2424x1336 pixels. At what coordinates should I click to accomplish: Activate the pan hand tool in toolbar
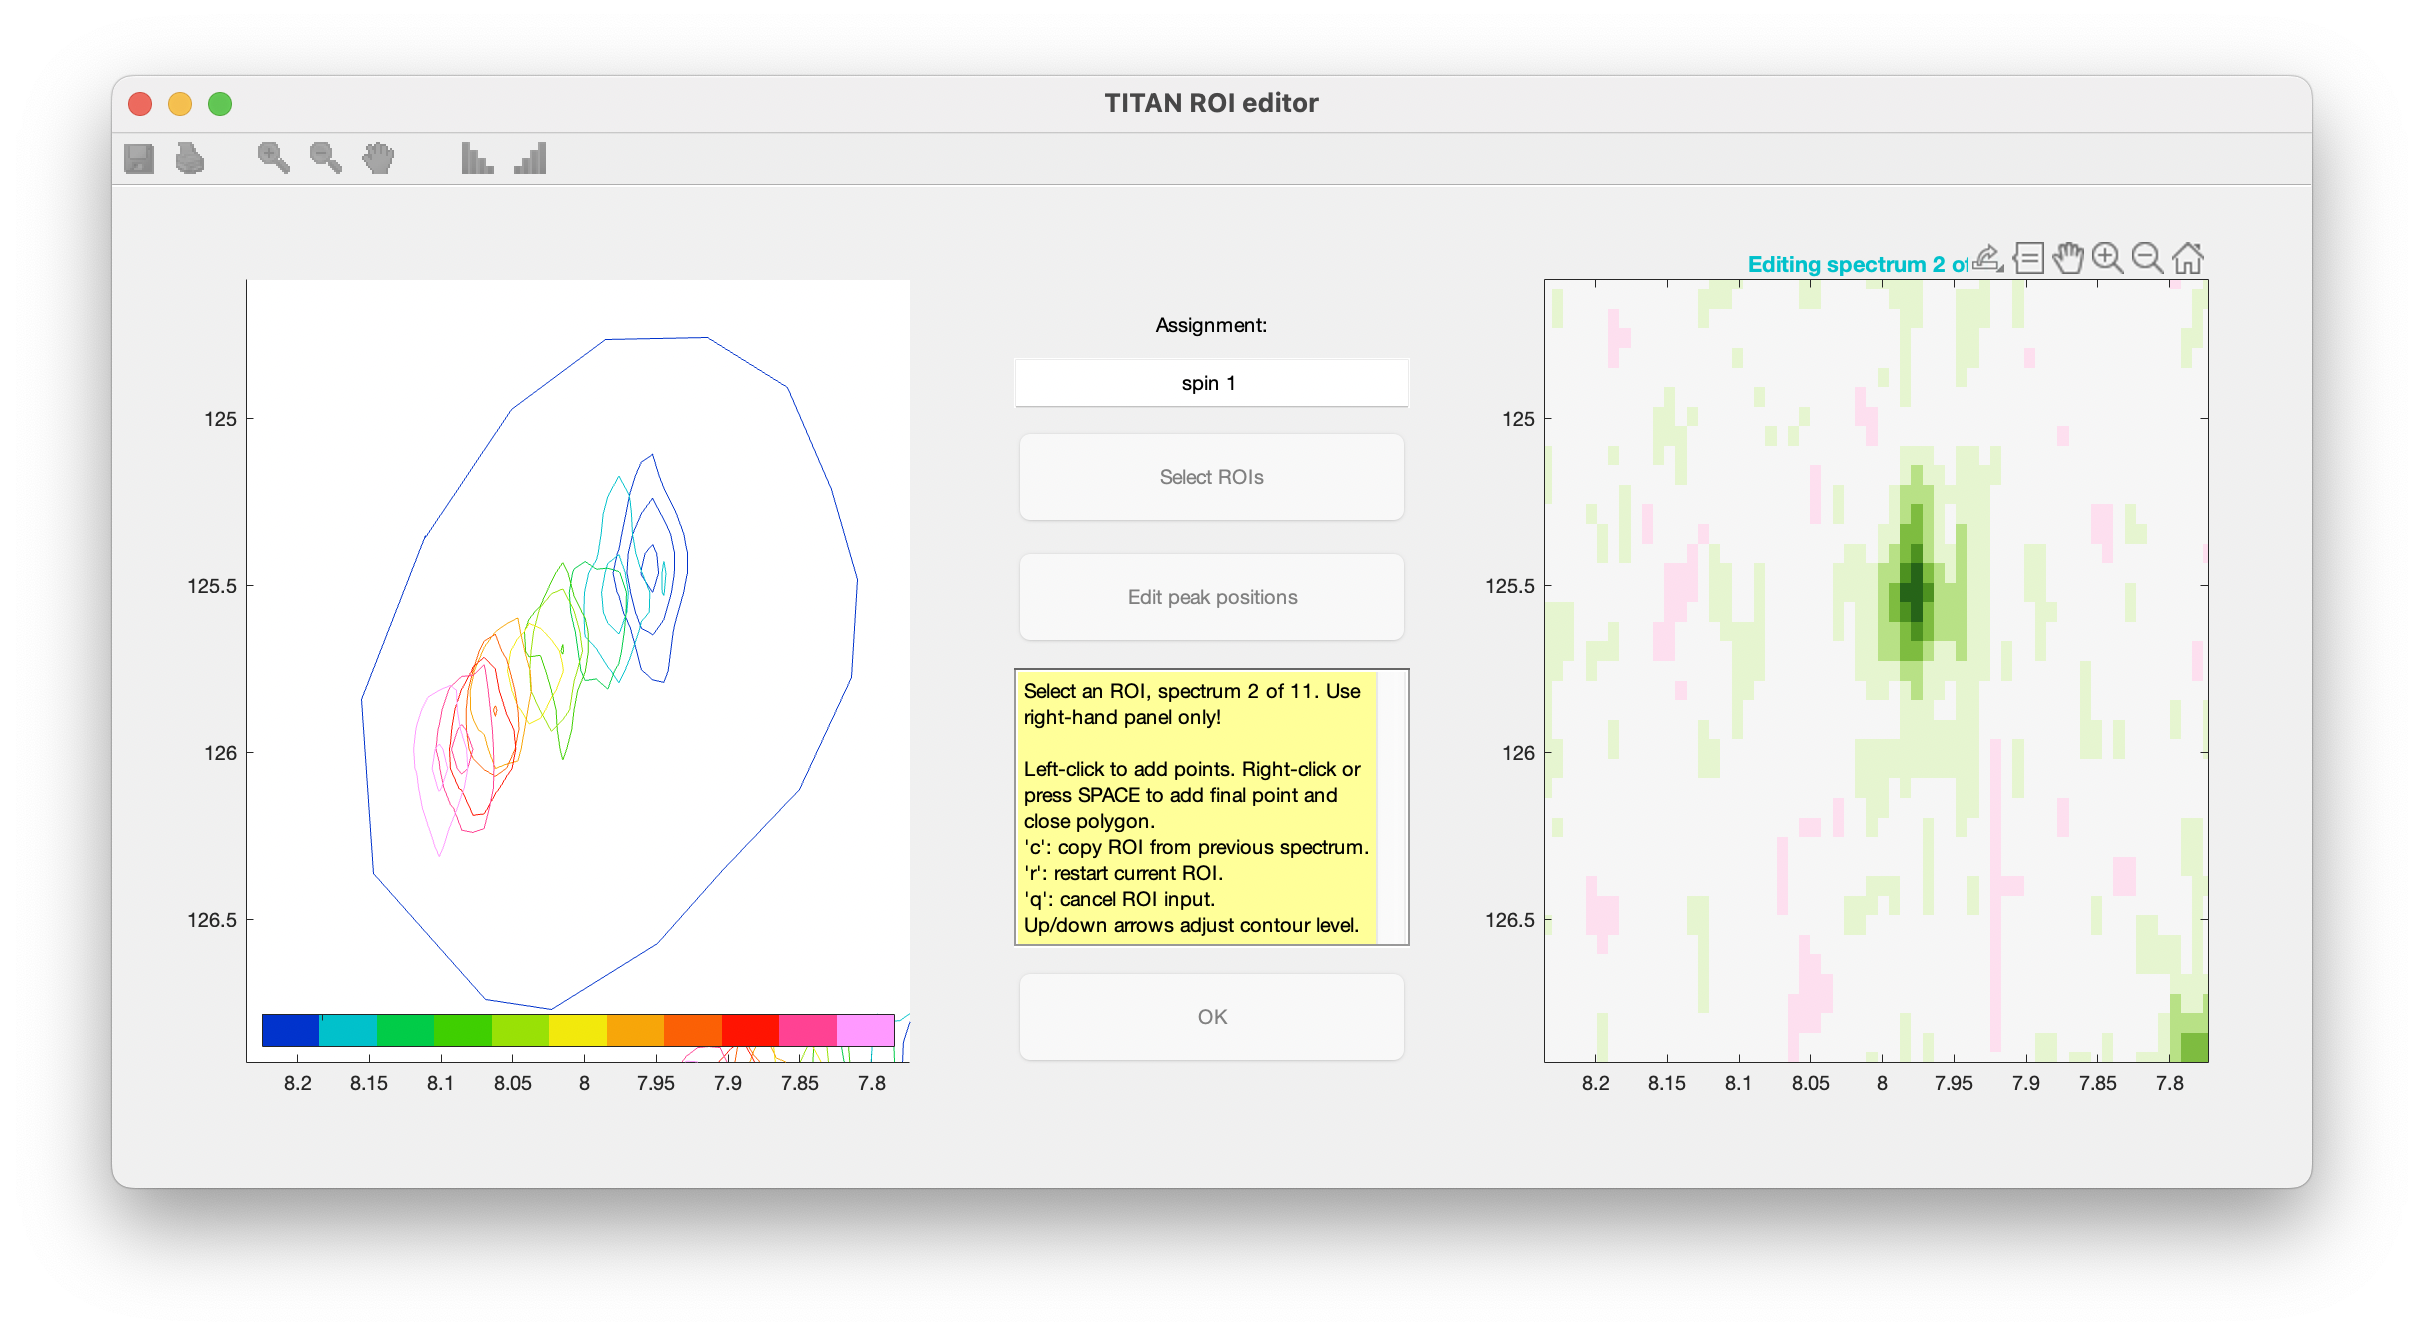point(378,158)
